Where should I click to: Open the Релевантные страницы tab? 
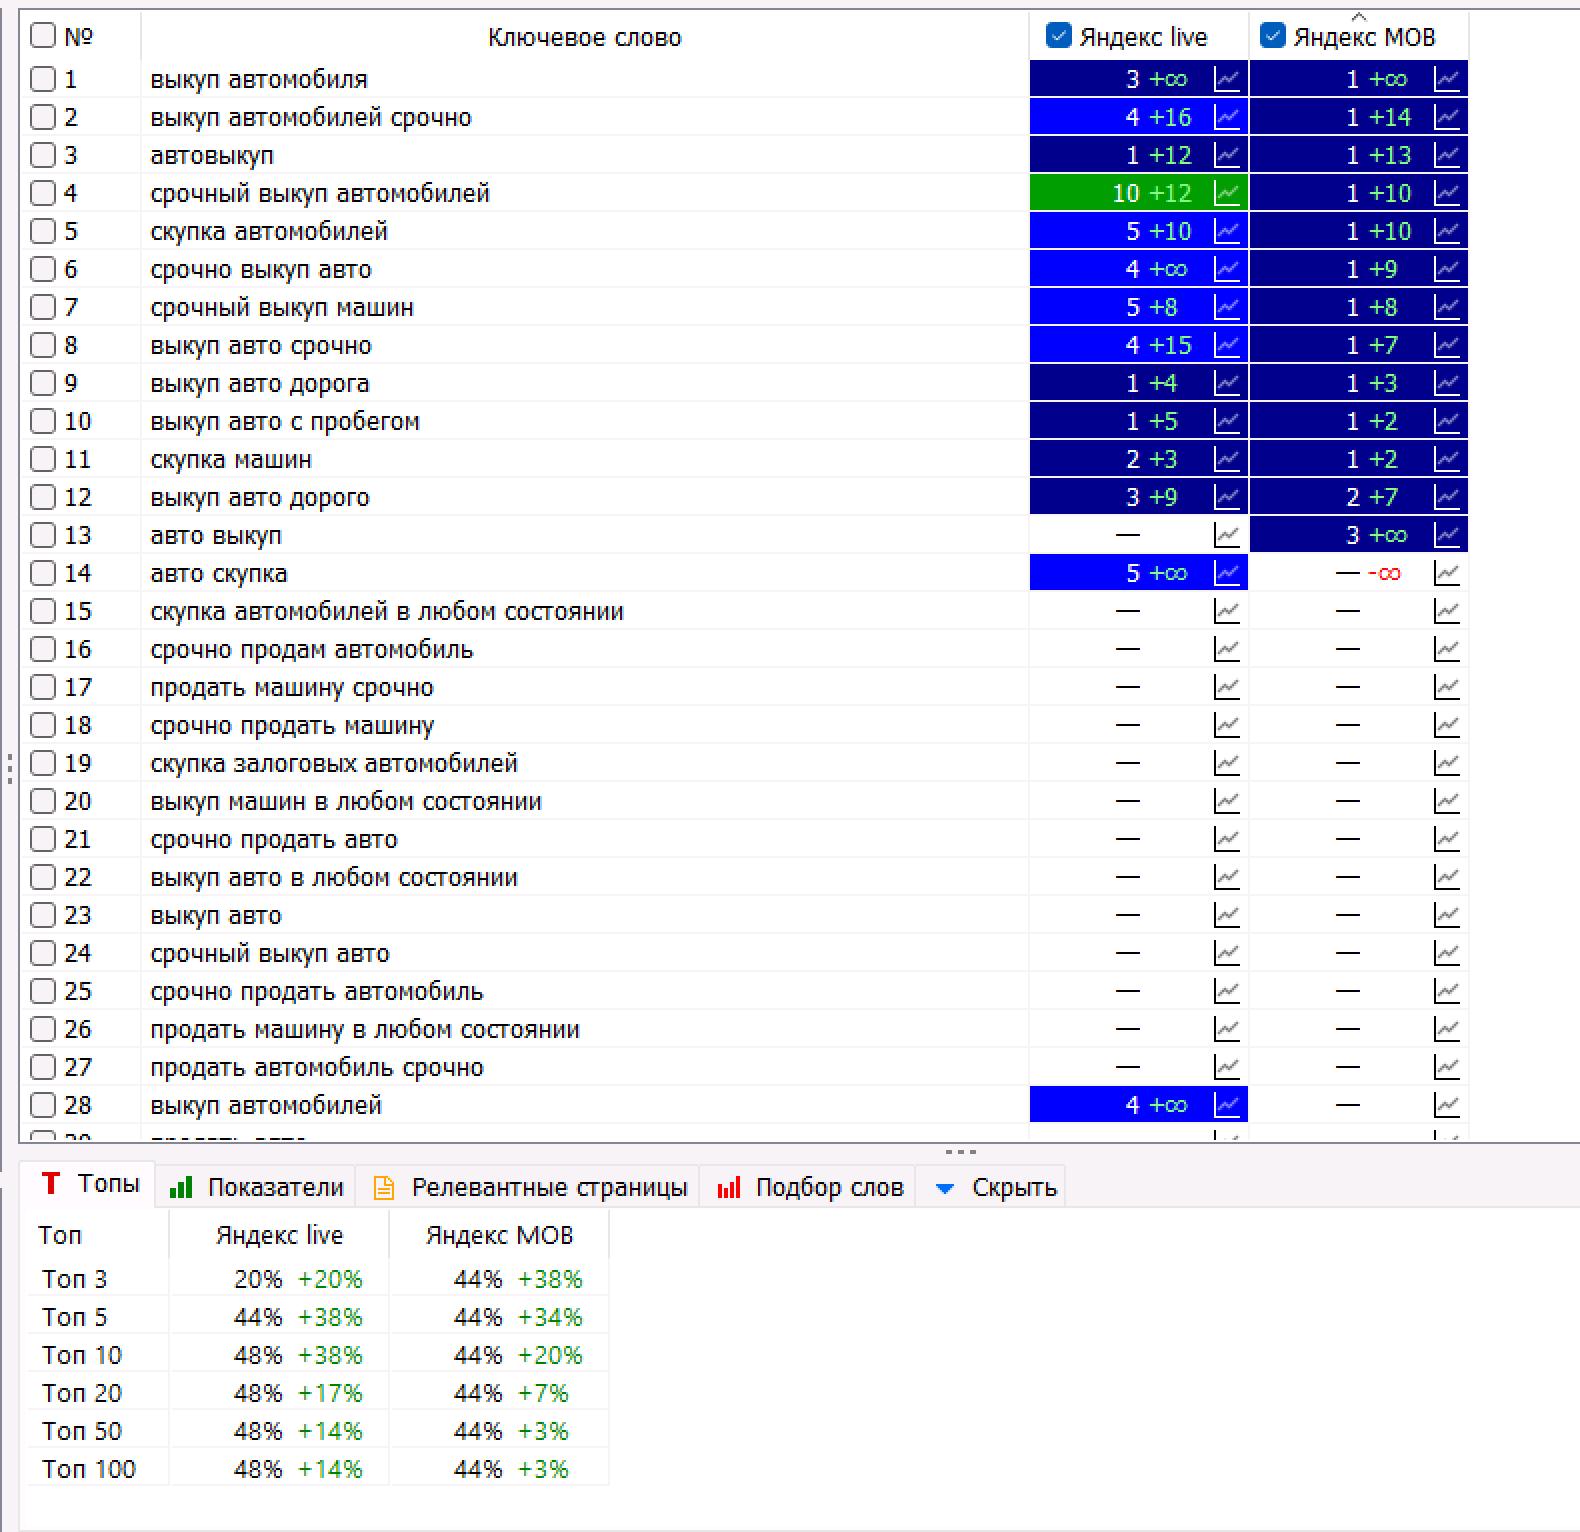pos(530,1187)
